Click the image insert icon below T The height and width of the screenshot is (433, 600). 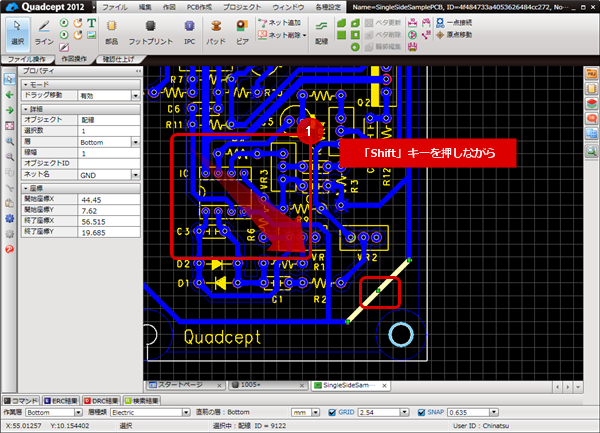(91, 35)
